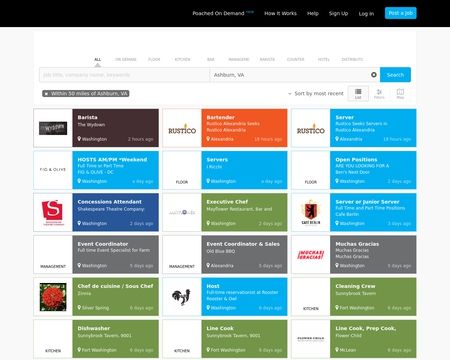Select the BAR category tab
Image resolution: width=450 pixels, height=360 pixels.
[211, 59]
